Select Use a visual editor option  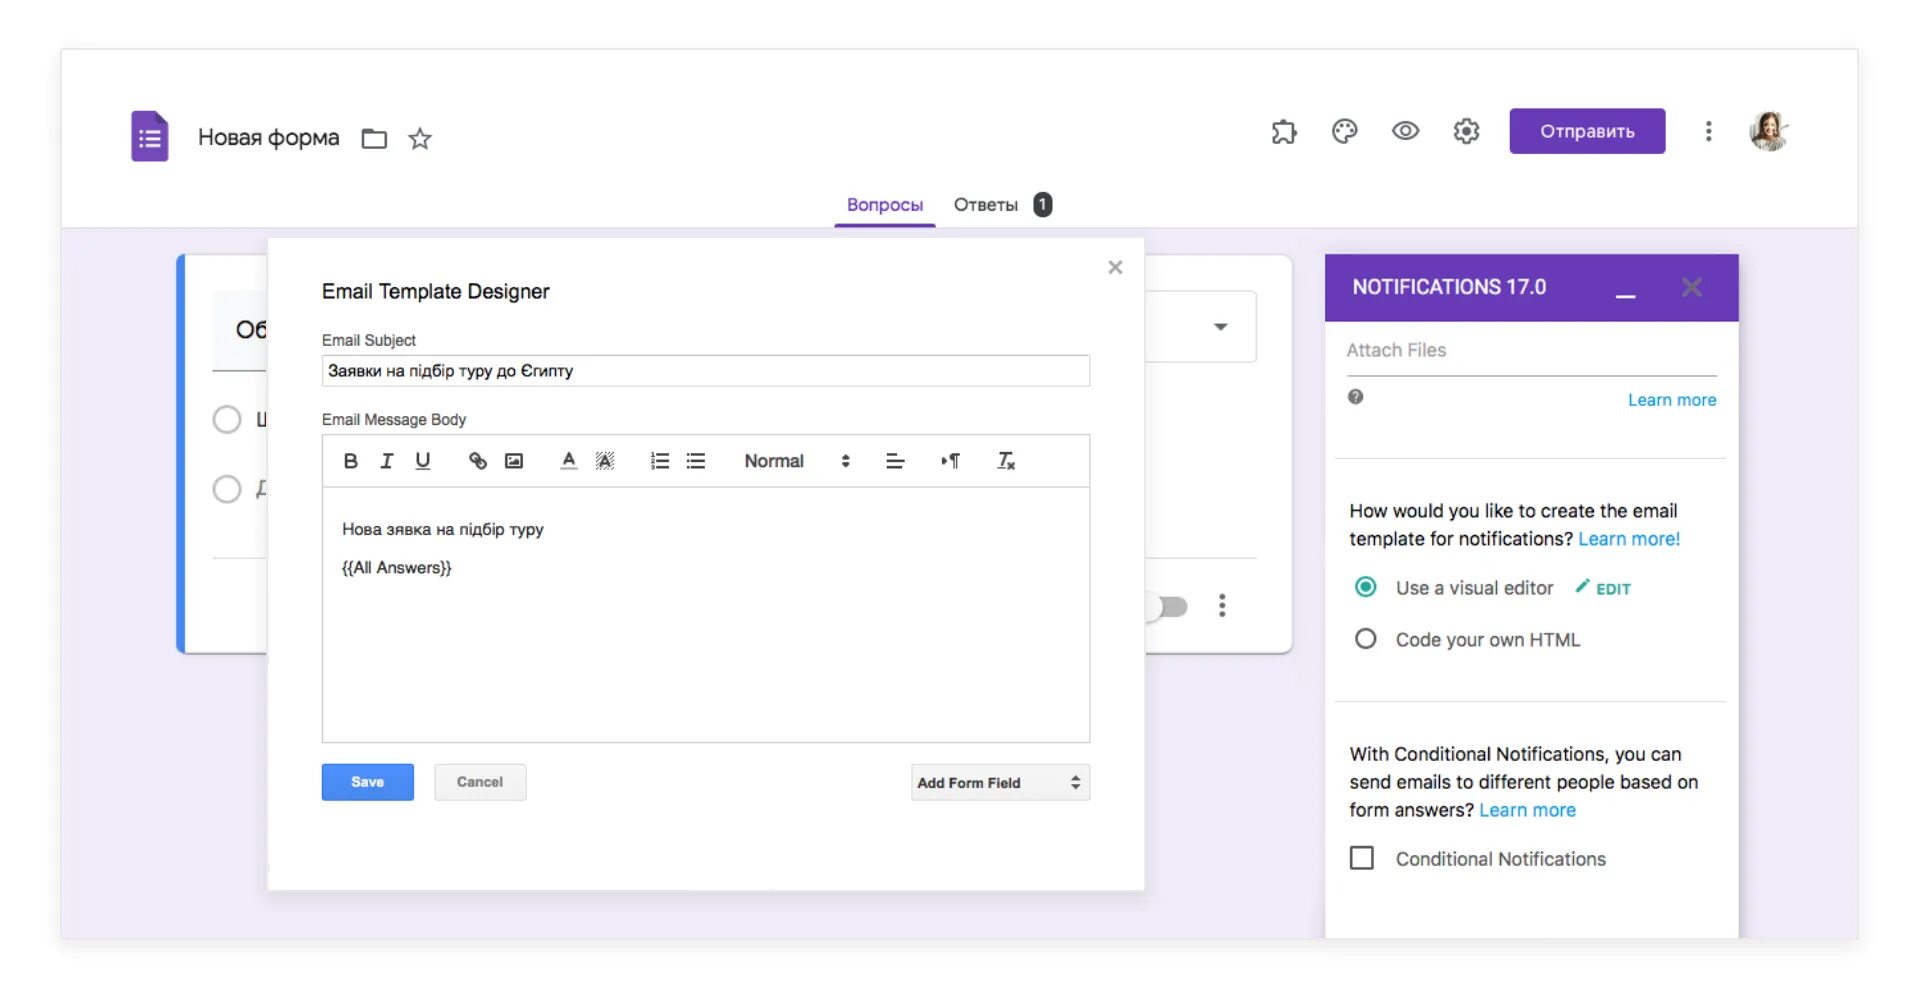[x=1365, y=587]
